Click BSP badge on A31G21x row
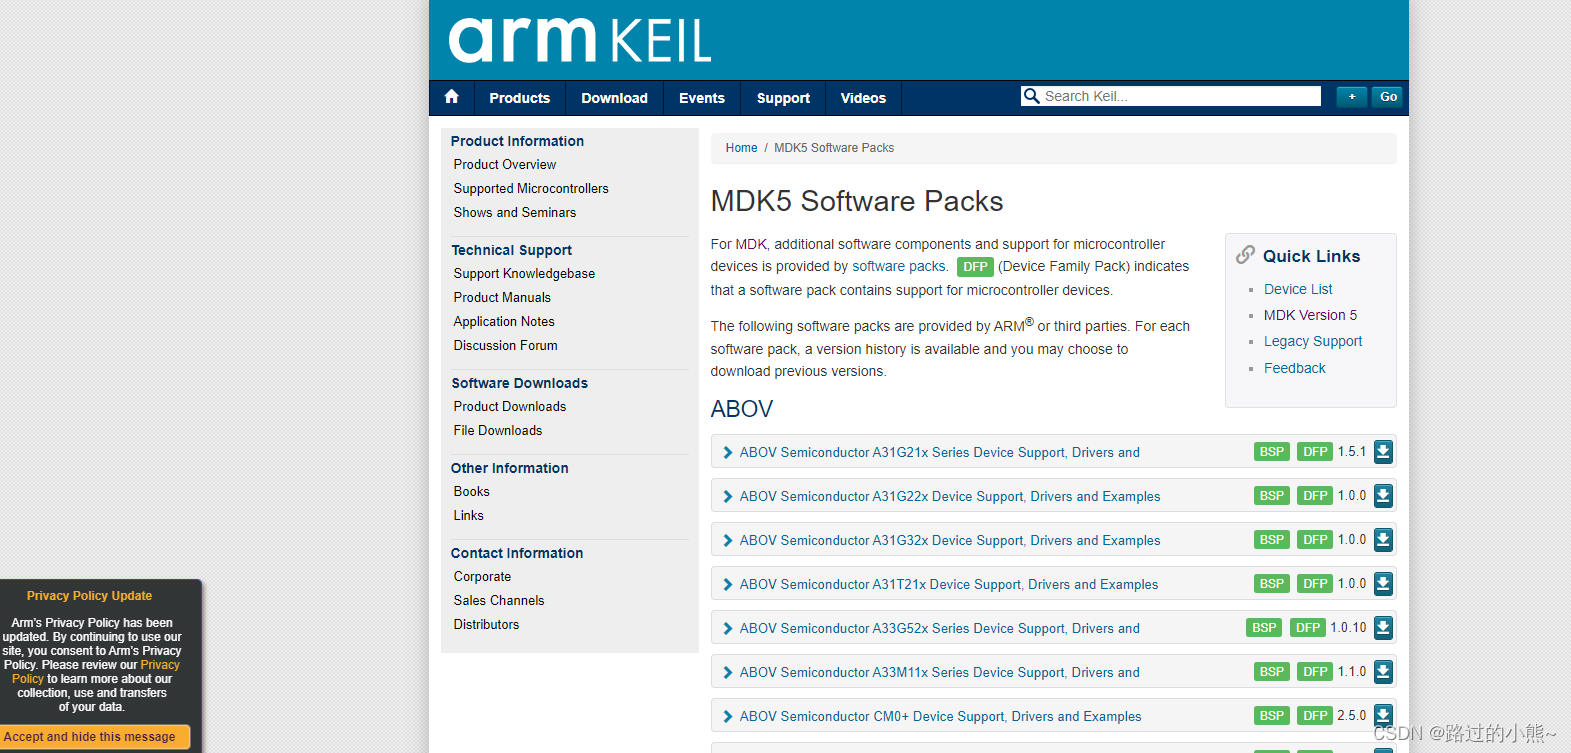 pos(1272,452)
